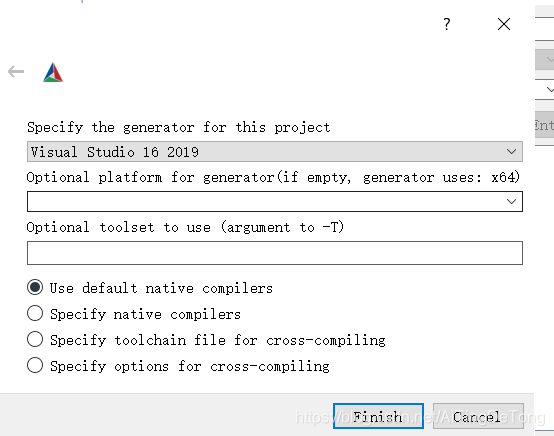Click the chevron on the platform combo box
This screenshot has width=554, height=436.
[511, 201]
